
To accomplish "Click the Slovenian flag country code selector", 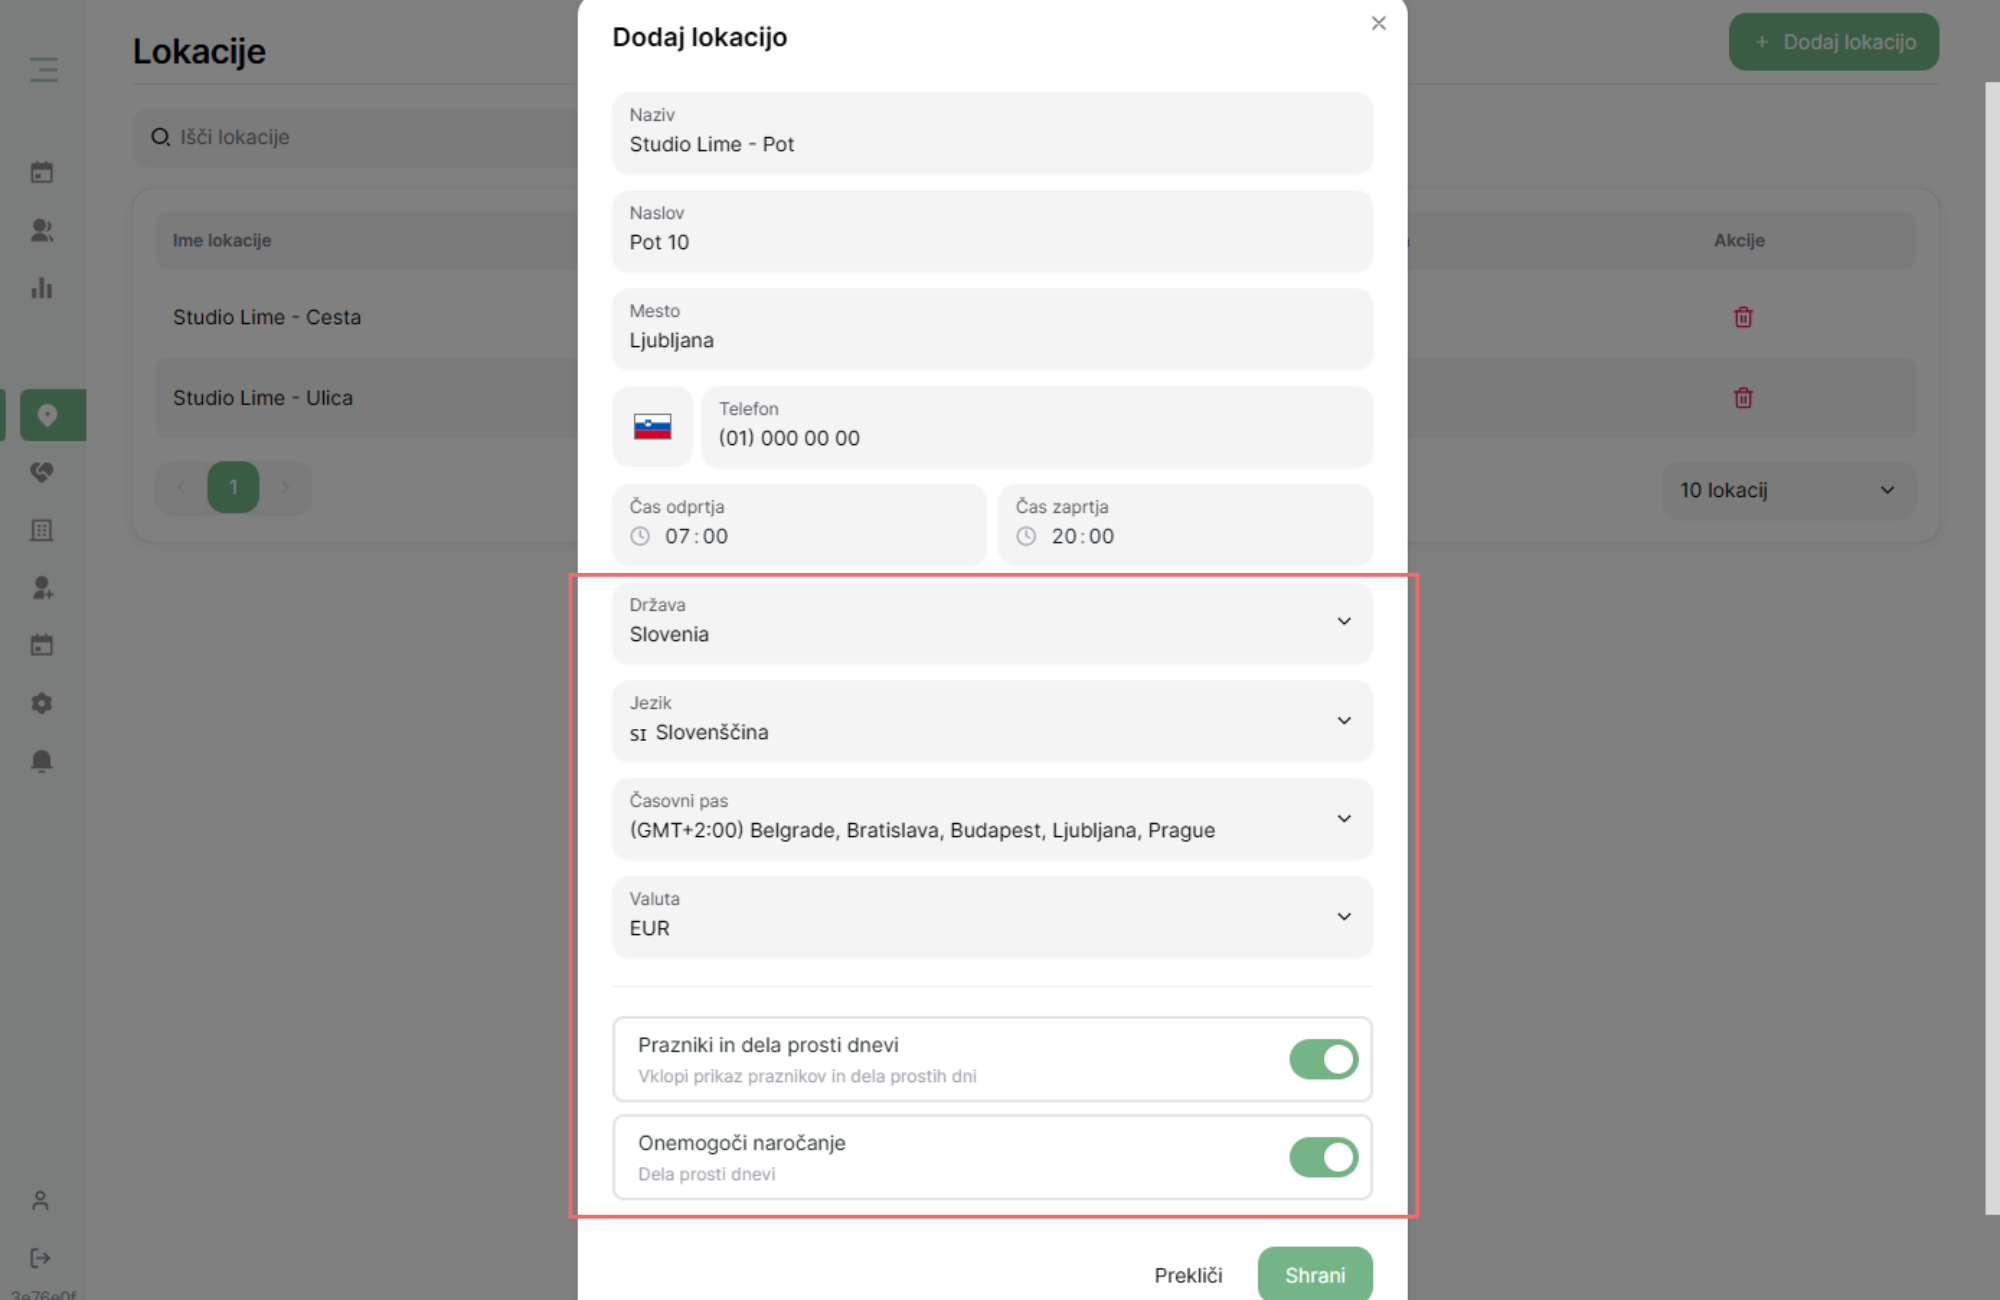I will coord(652,427).
